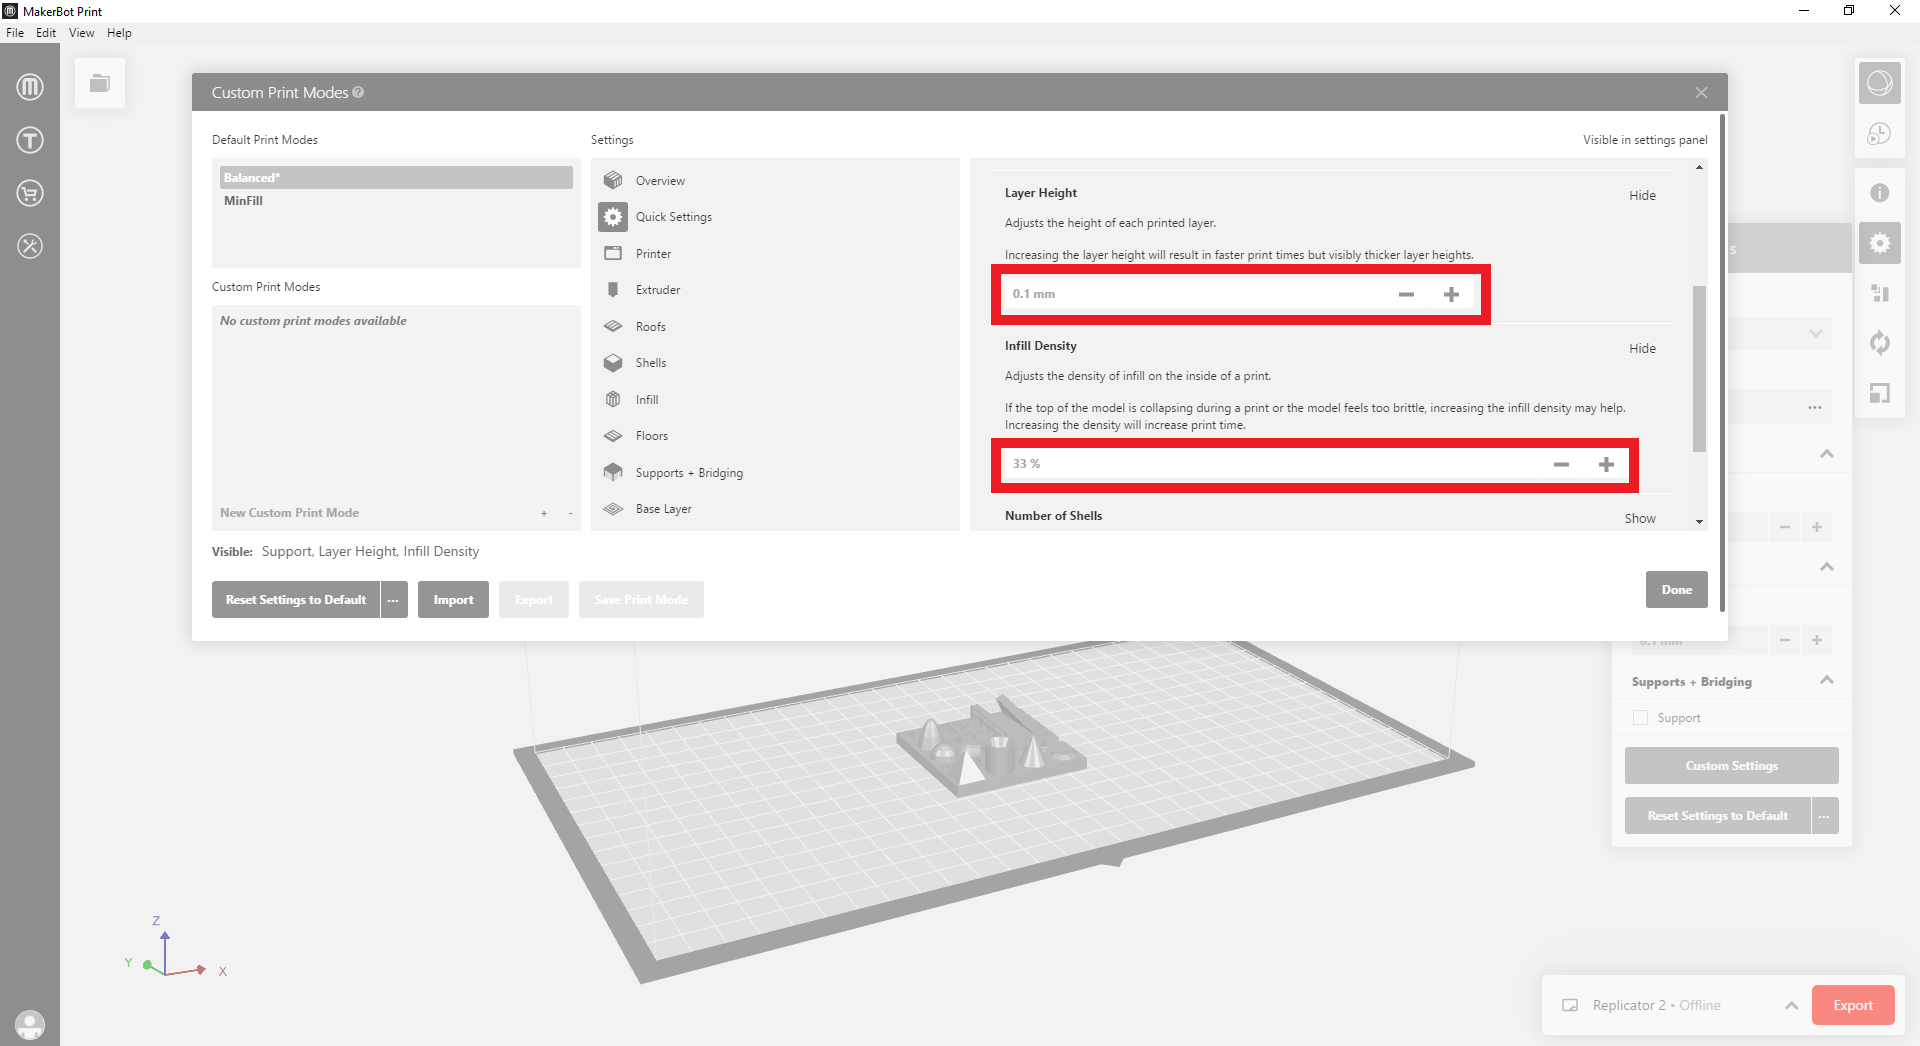The width and height of the screenshot is (1920, 1046).
Task: Click the Import button
Action: [x=453, y=600]
